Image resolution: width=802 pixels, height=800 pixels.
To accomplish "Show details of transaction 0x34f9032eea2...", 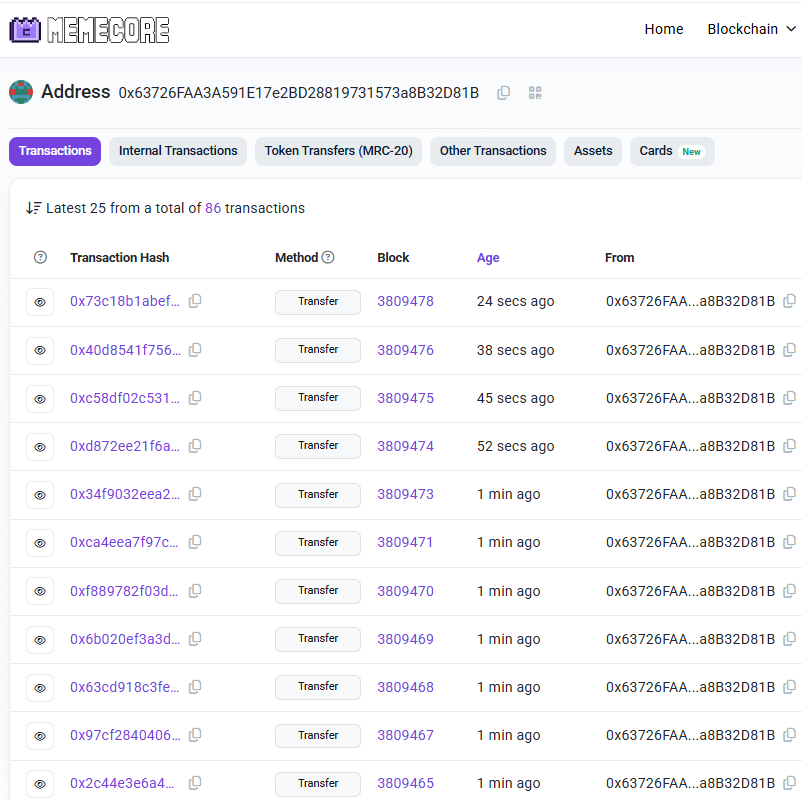I will click(40, 494).
